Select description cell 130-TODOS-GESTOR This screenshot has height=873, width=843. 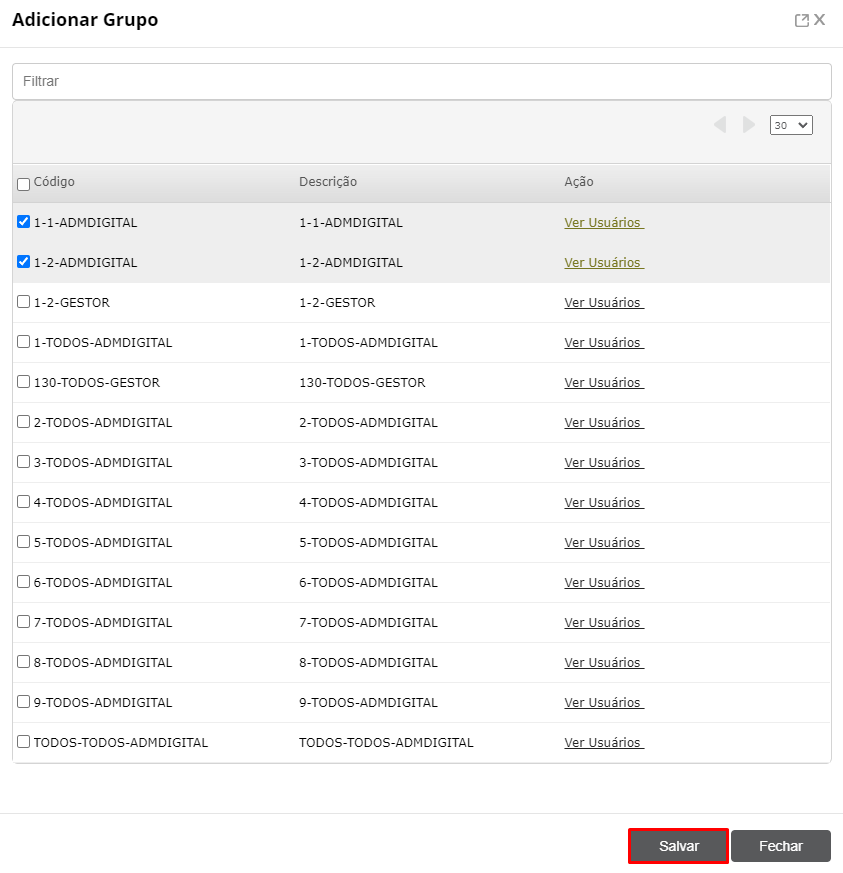(362, 383)
